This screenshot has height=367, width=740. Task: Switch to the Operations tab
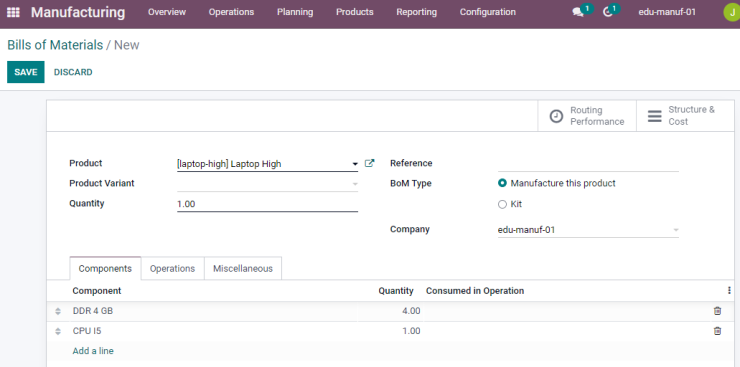tap(172, 268)
